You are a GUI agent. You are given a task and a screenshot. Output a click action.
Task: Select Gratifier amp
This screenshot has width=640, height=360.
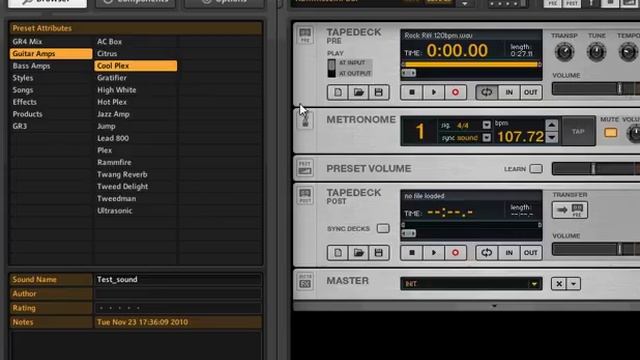(x=136, y=78)
